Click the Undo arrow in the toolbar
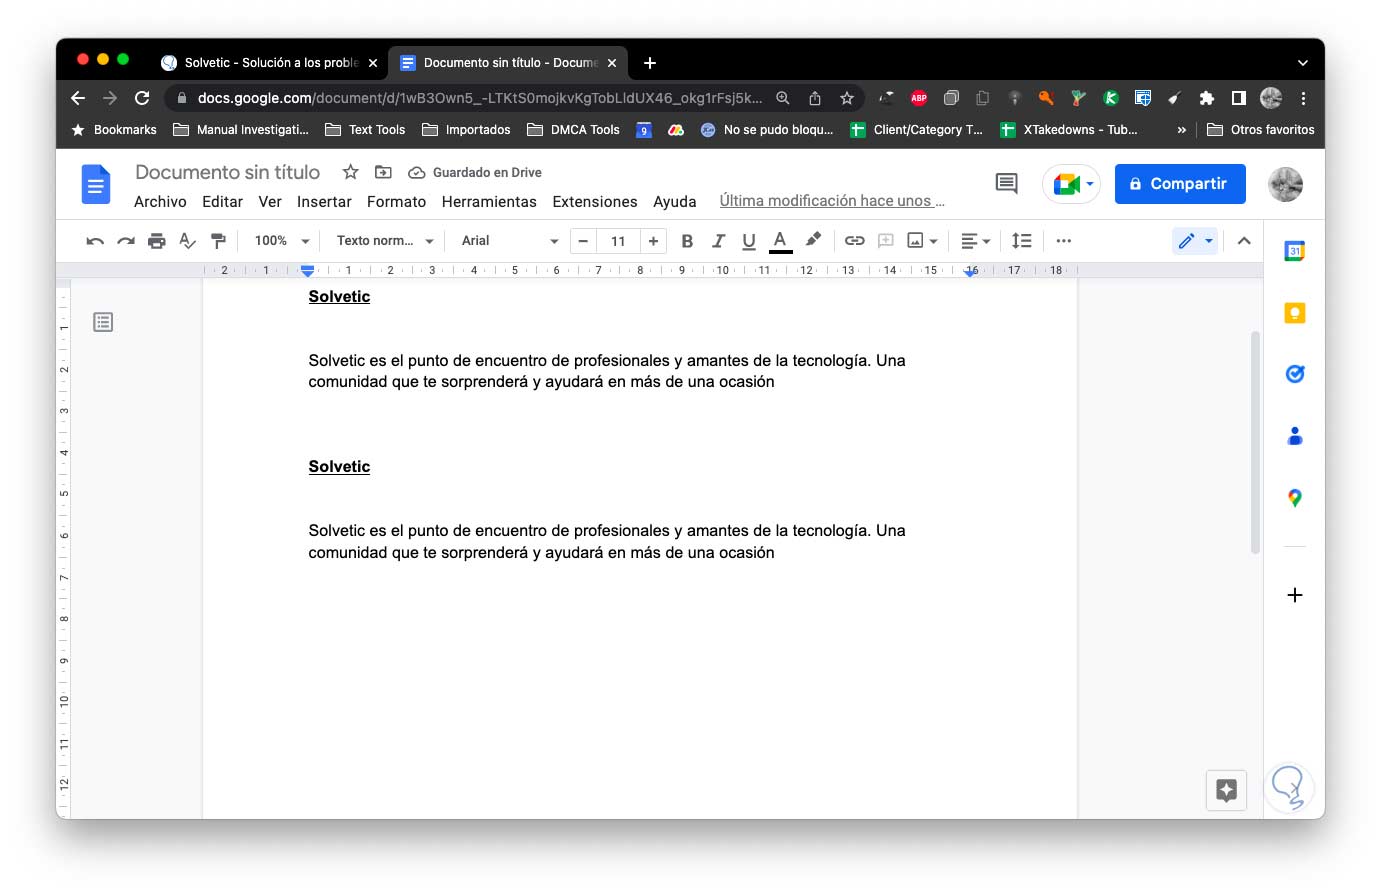 pyautogui.click(x=95, y=241)
